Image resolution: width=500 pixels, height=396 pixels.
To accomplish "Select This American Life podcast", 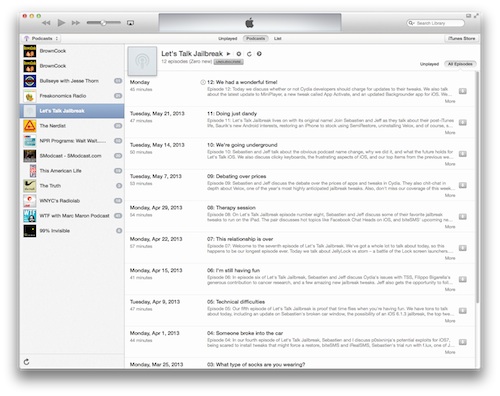I will tap(72, 171).
